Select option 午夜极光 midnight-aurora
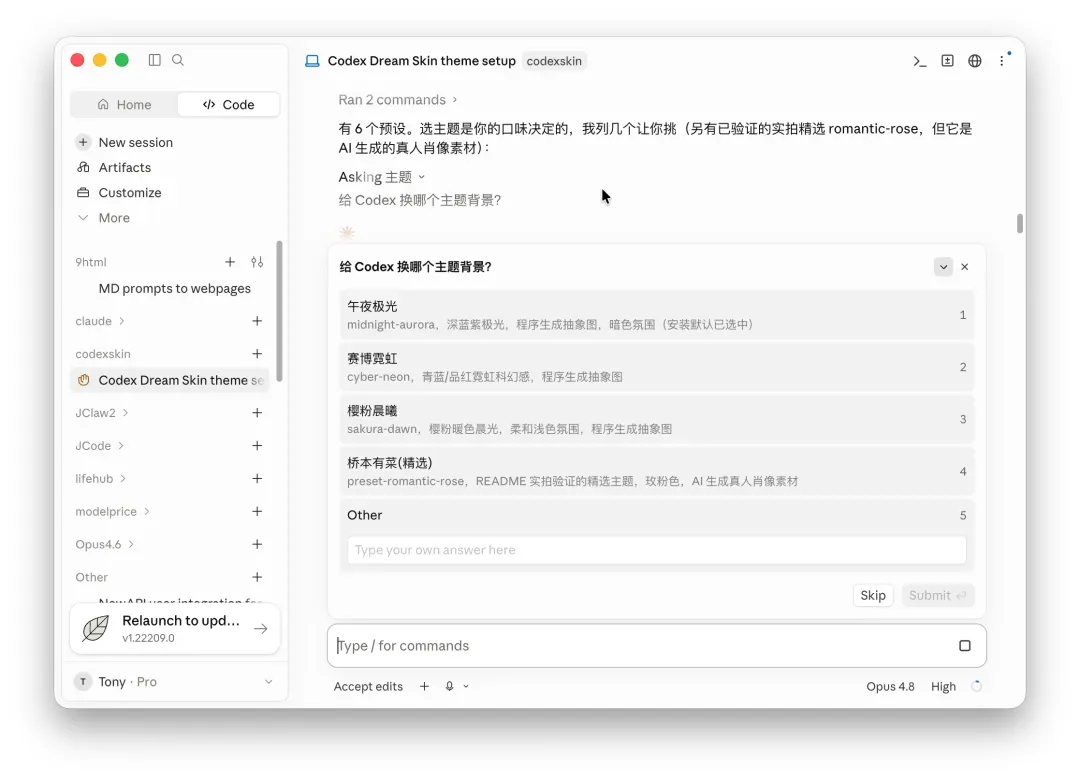This screenshot has height=780, width=1080. (656, 315)
